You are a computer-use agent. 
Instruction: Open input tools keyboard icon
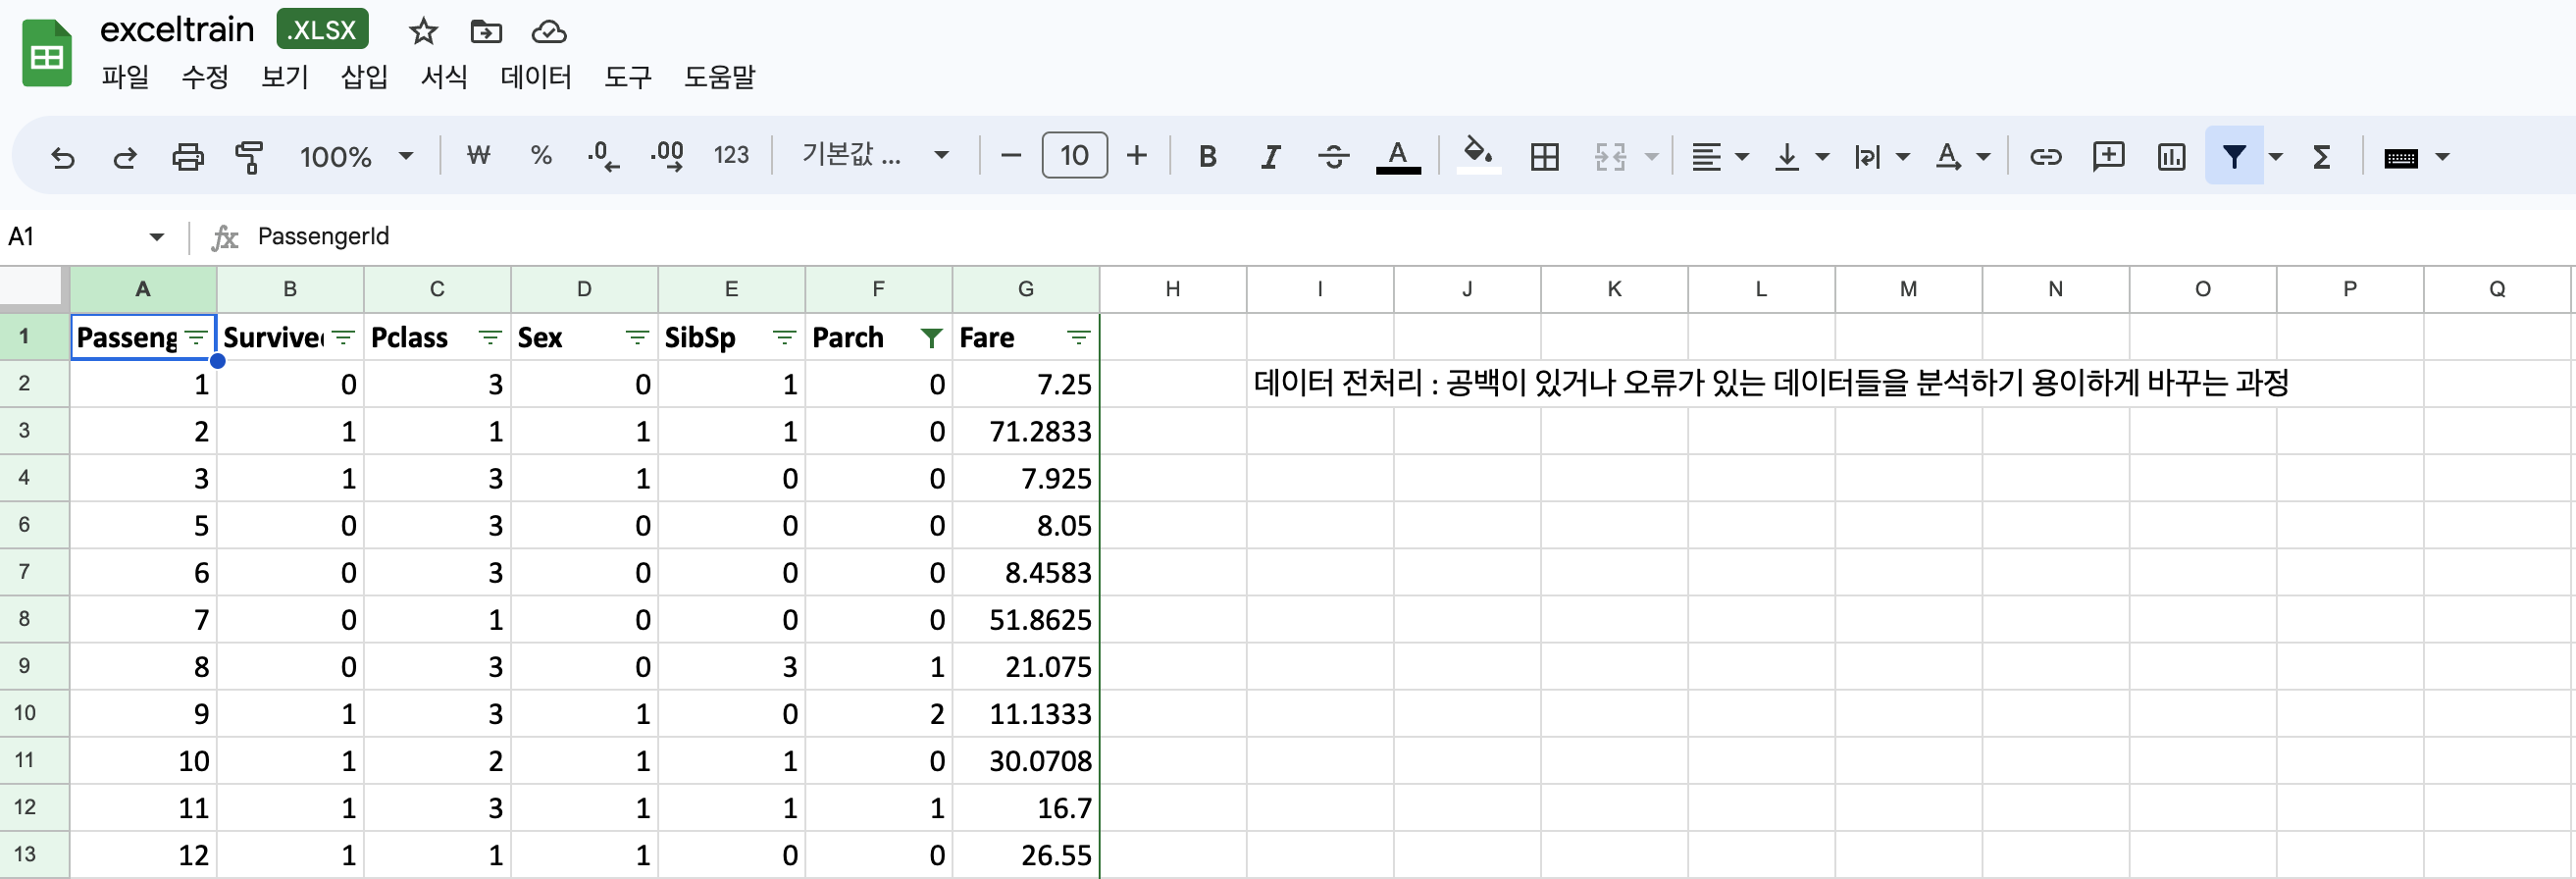click(x=2400, y=157)
